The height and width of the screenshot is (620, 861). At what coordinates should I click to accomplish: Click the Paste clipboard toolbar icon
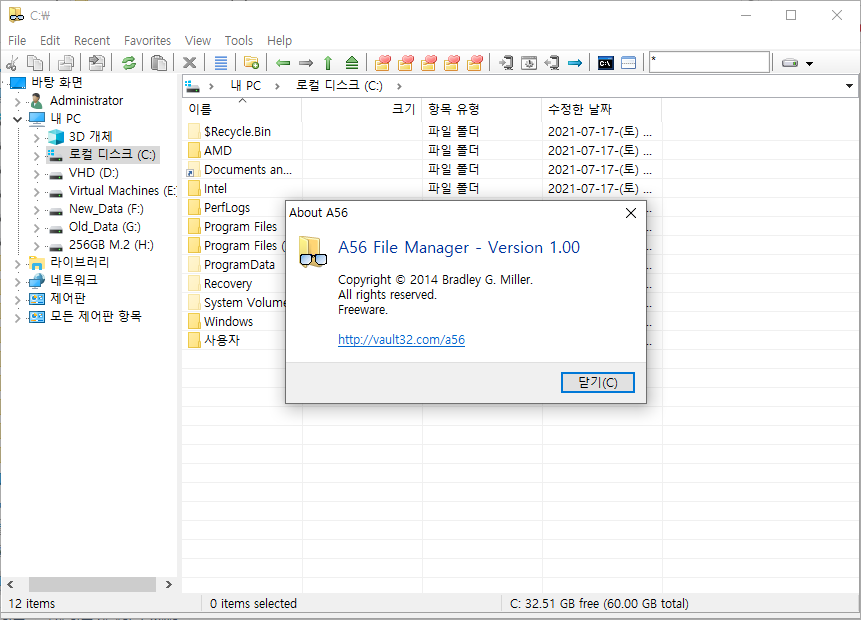pyautogui.click(x=159, y=63)
